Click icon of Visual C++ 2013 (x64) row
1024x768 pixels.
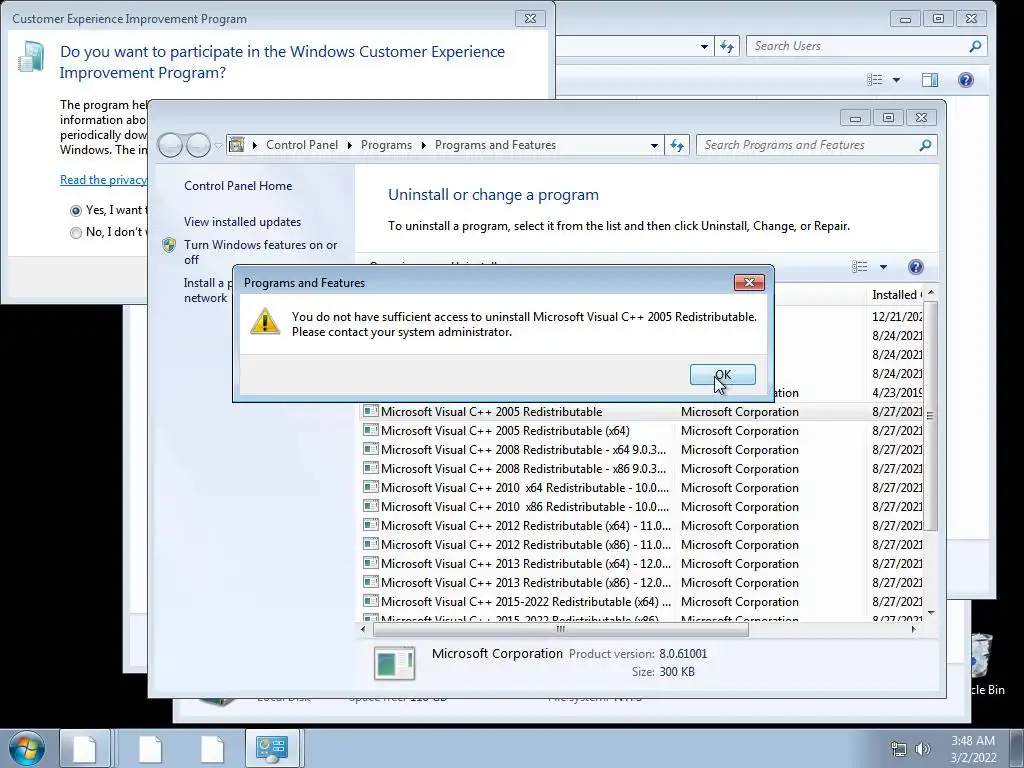point(371,562)
